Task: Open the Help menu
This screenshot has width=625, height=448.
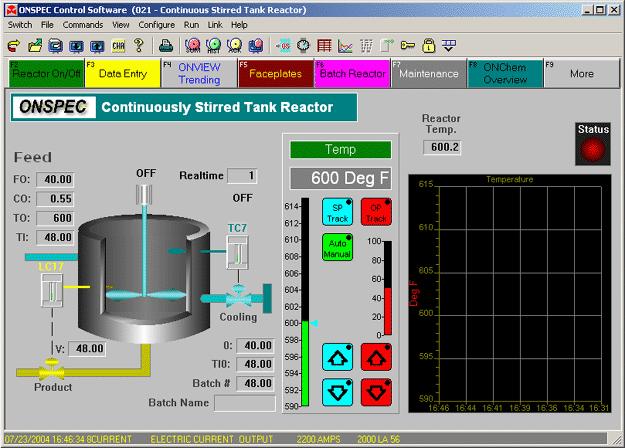Action: (239, 25)
